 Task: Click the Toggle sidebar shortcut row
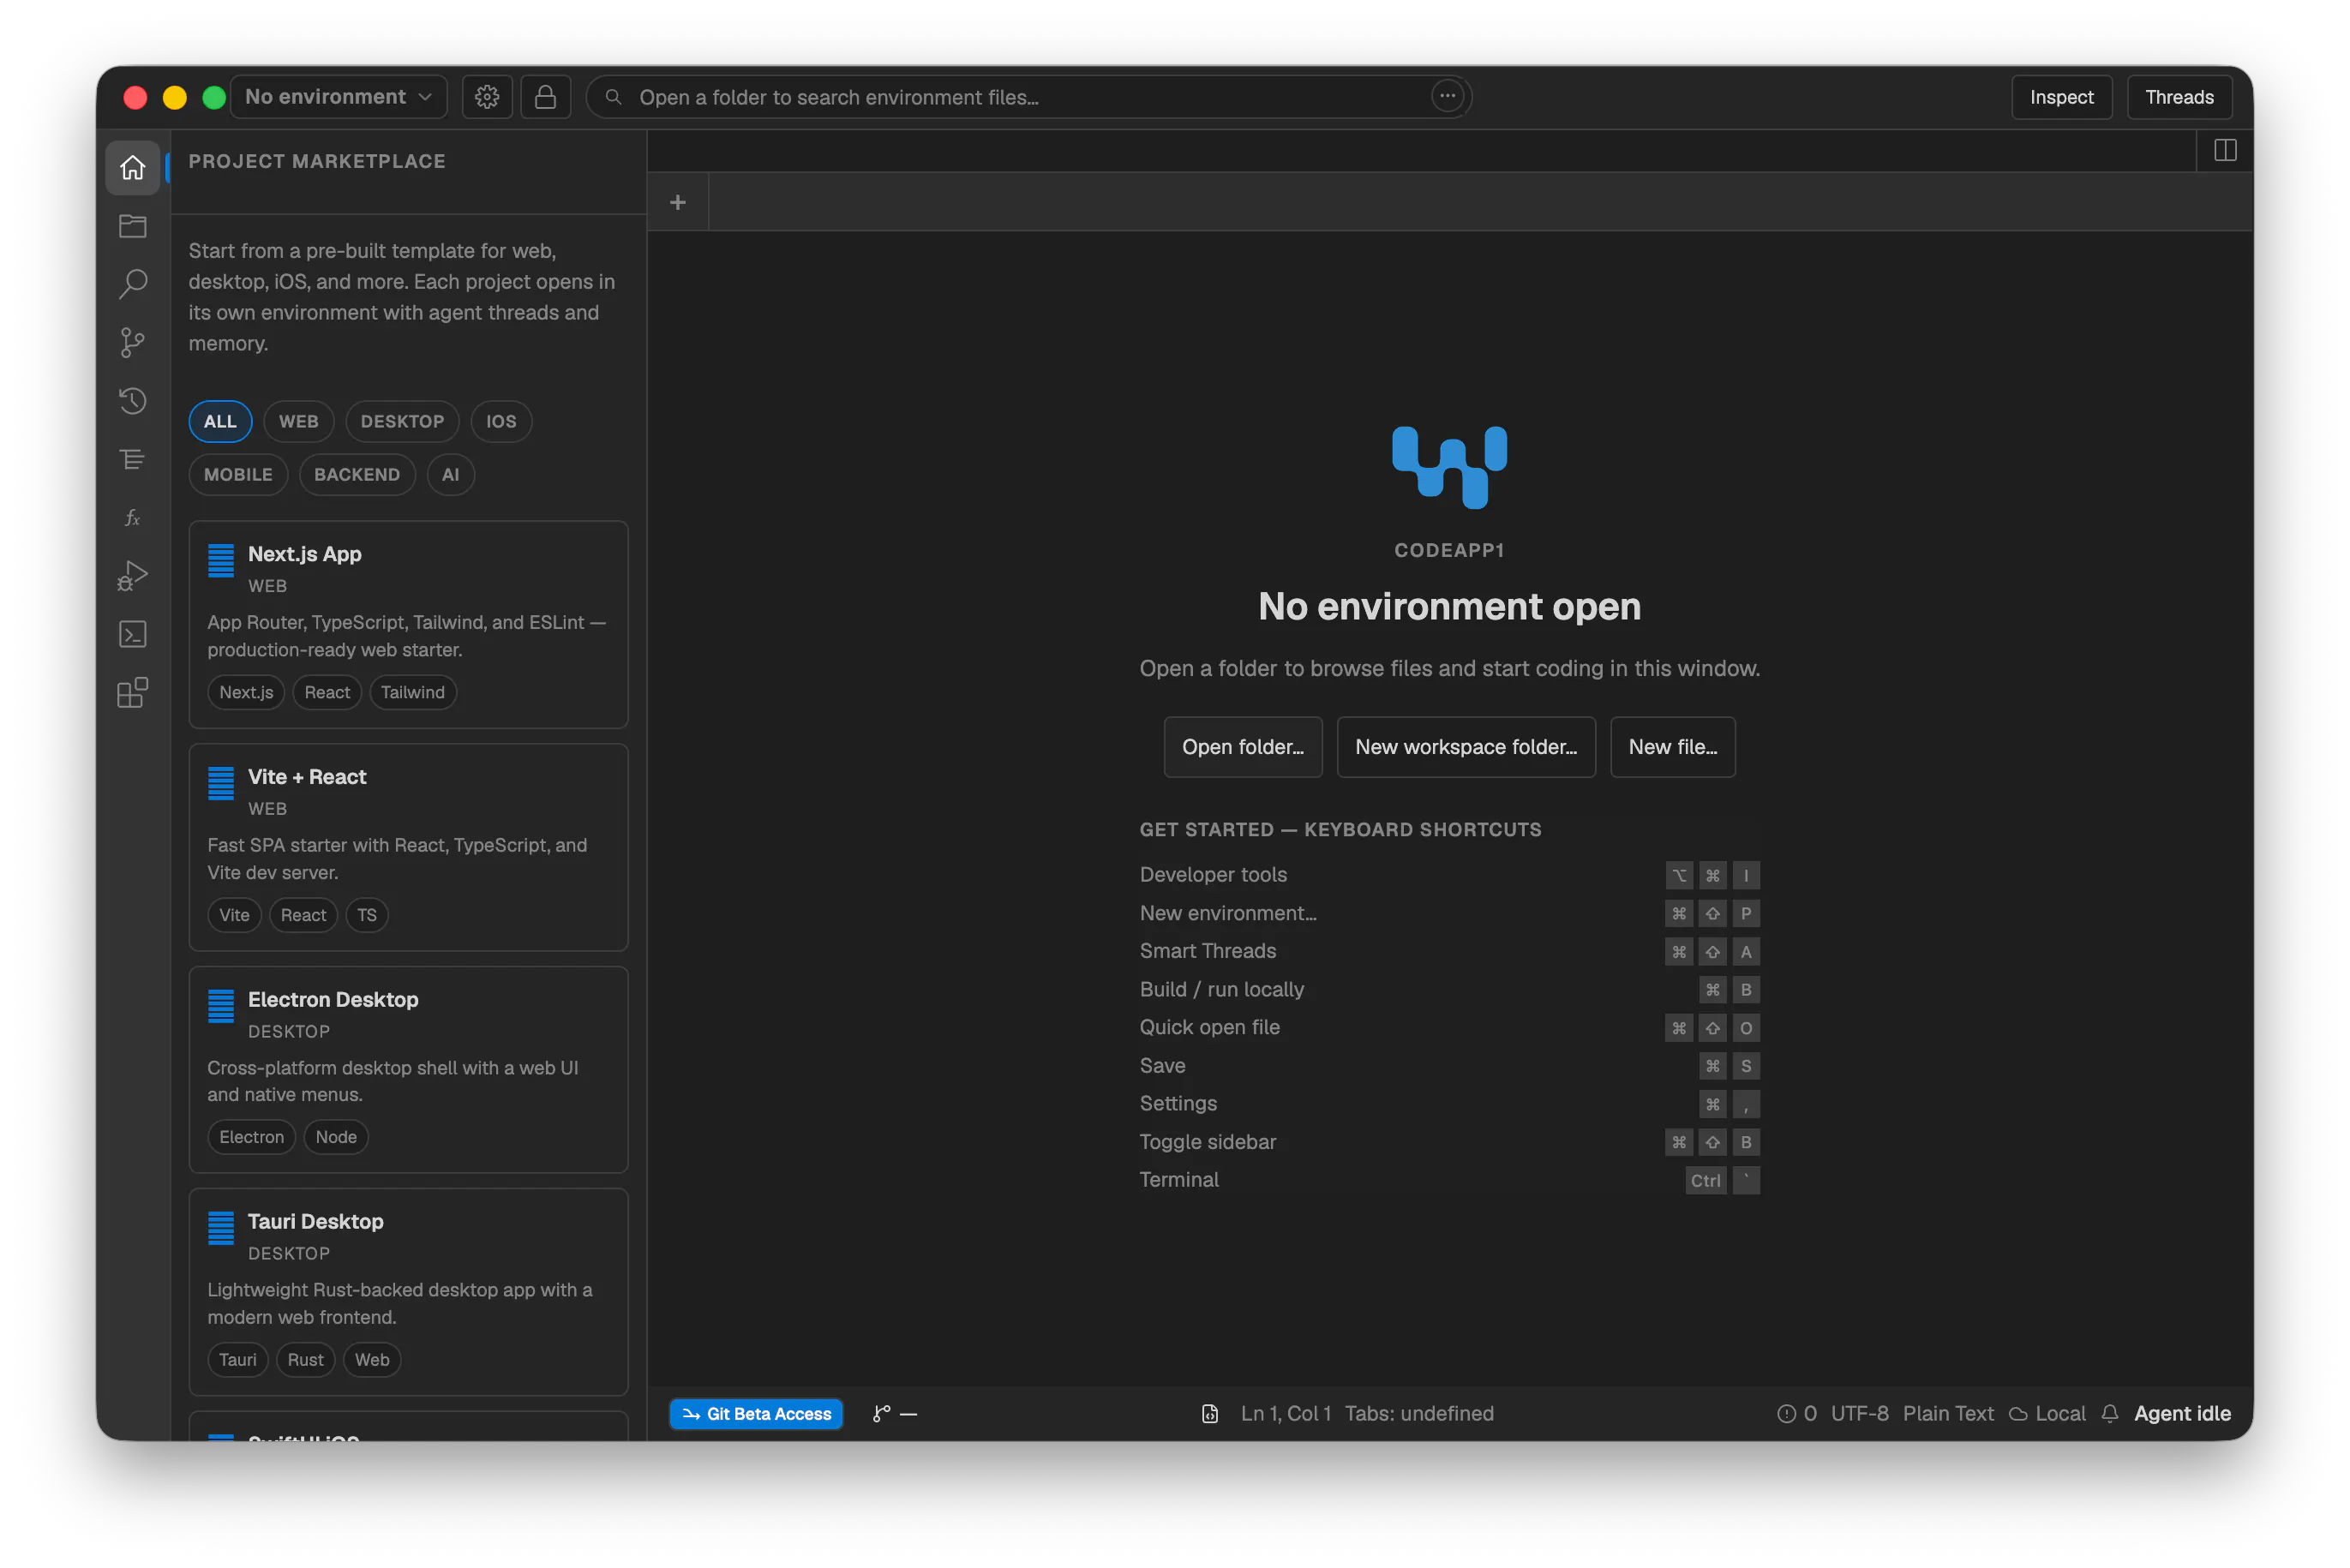[1449, 1142]
